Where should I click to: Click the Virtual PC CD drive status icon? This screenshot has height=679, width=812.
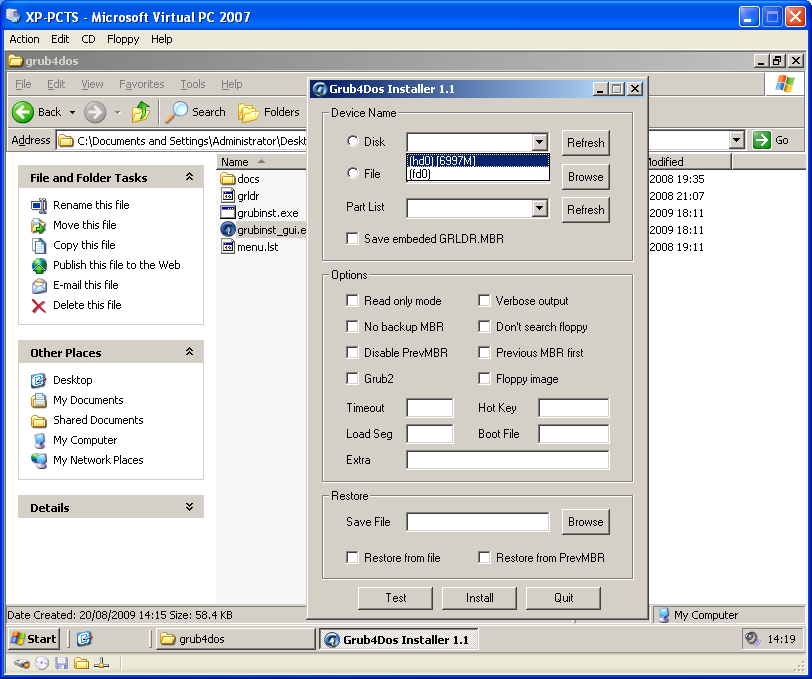(42, 663)
